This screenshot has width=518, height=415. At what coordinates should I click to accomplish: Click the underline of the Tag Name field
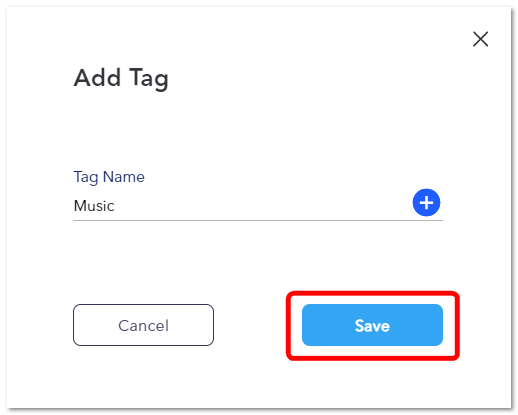pyautogui.click(x=258, y=220)
